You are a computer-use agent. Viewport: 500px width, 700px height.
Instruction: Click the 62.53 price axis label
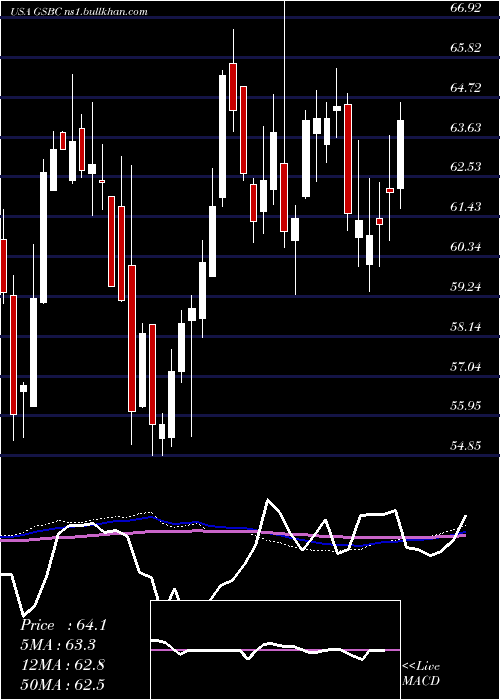pos(466,167)
